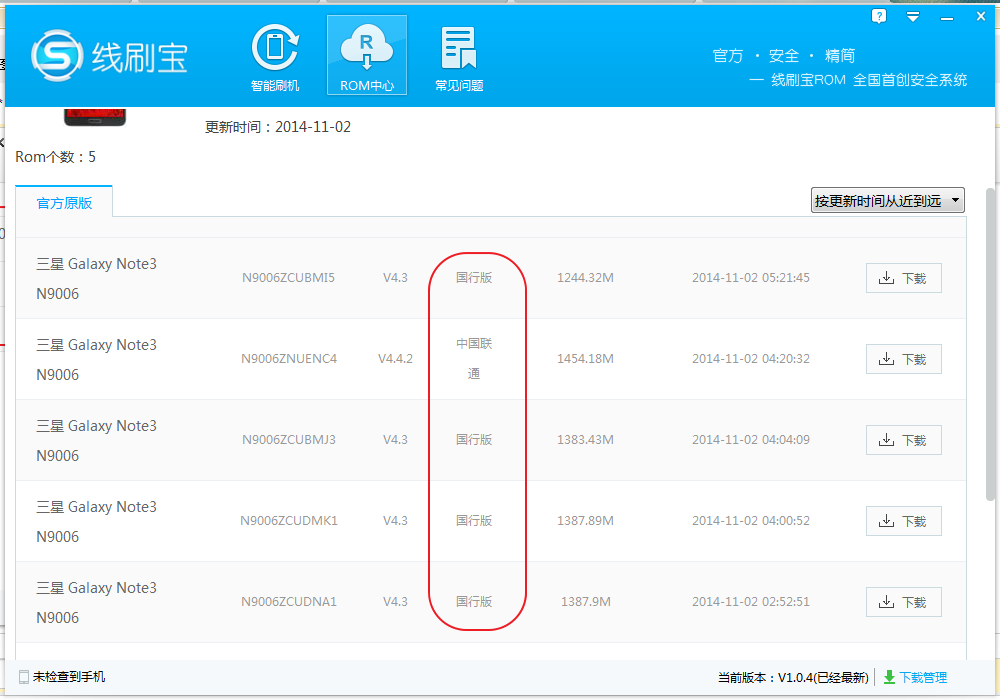Select the N9006ZNUENC4 version text
The height and width of the screenshot is (700, 1000).
(x=289, y=359)
